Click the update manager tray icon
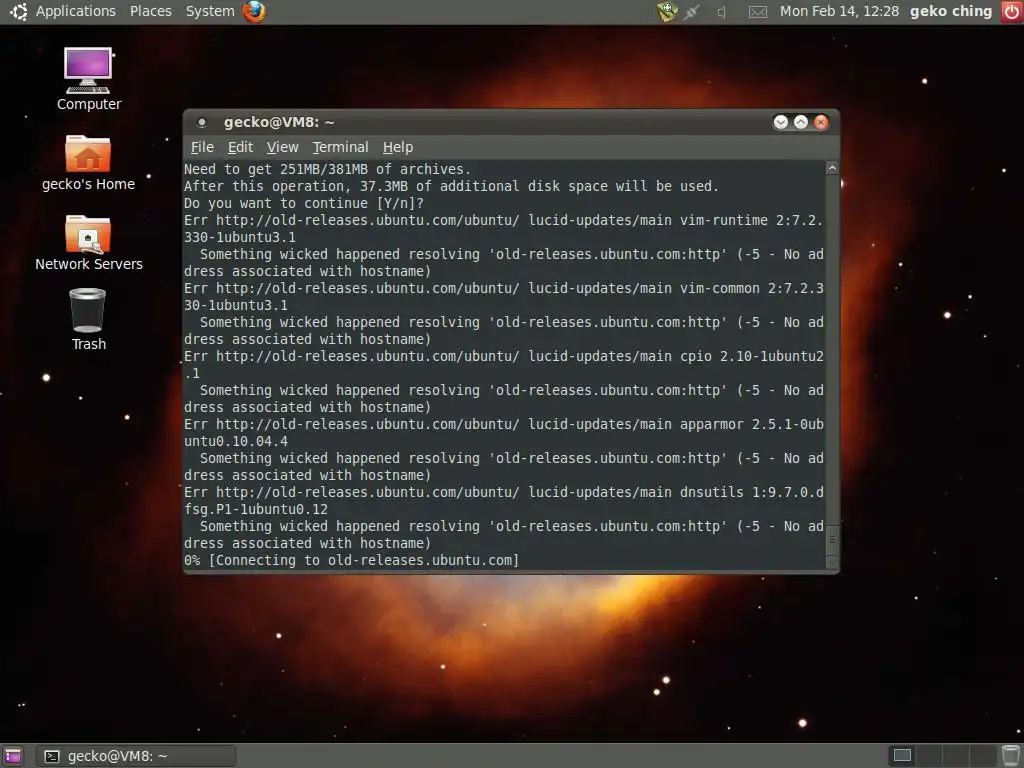The image size is (1024, 768). (x=667, y=11)
